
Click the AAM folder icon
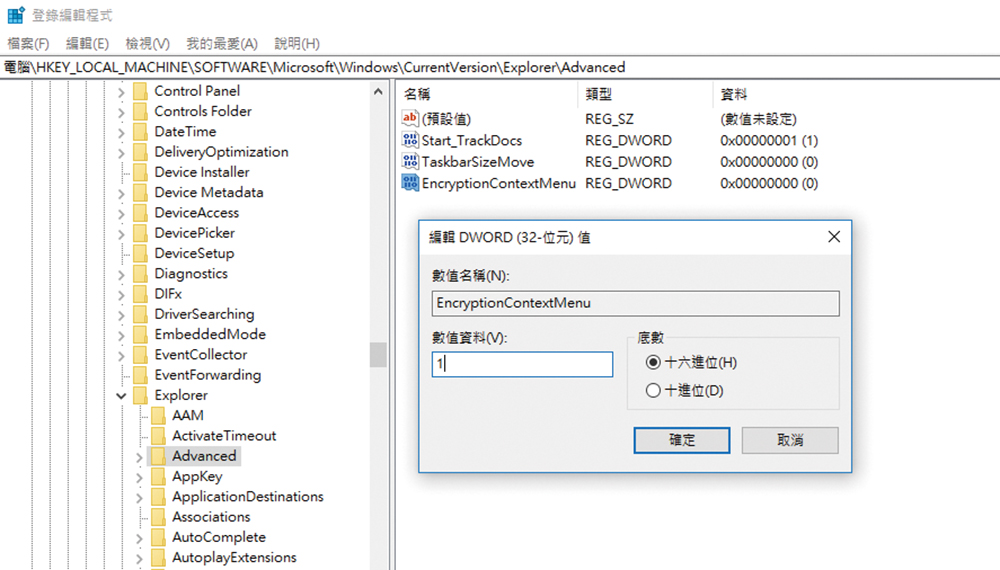(158, 416)
